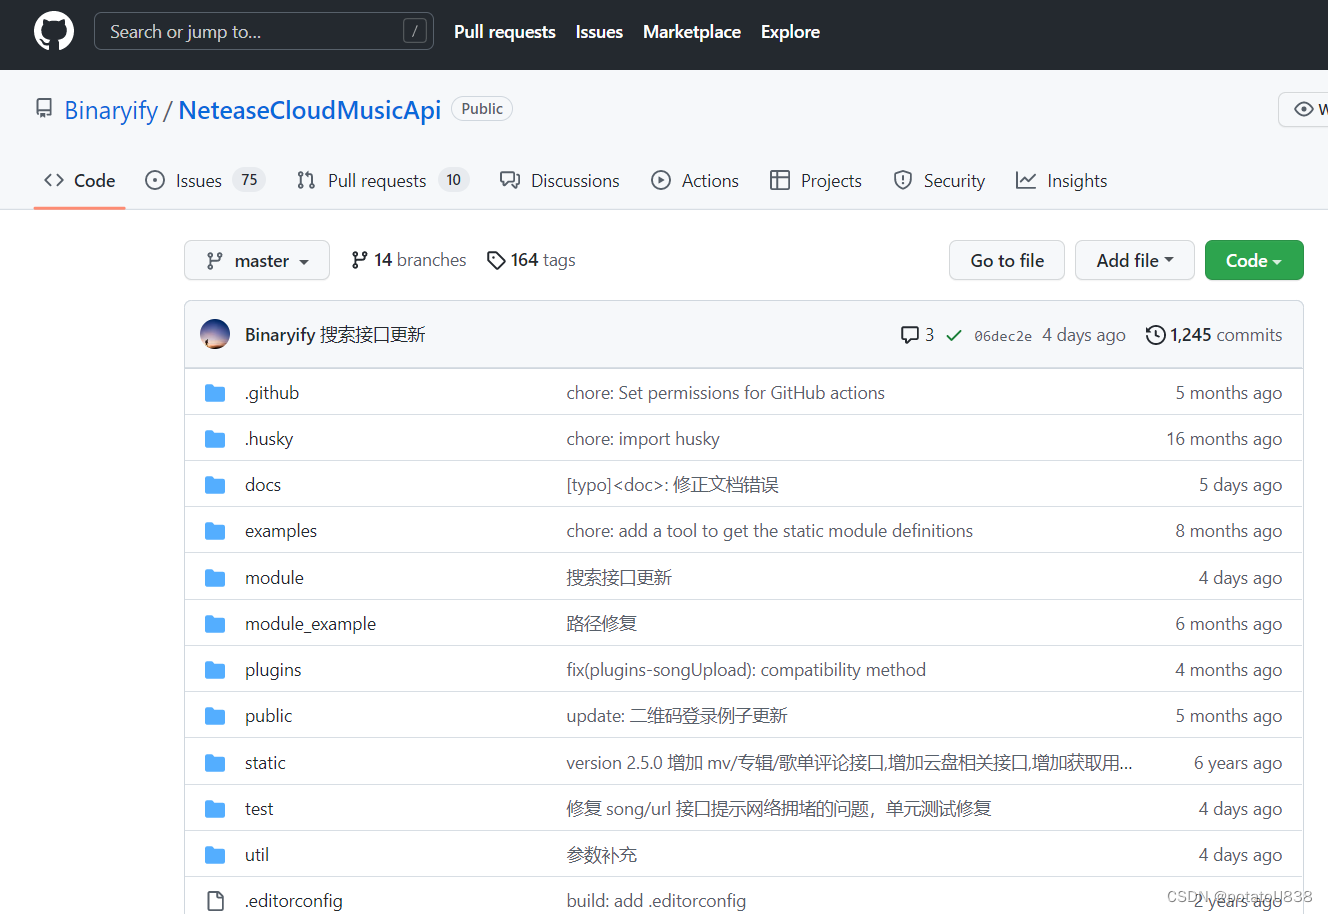Open Explore in the top navigation
This screenshot has width=1328, height=914.
[789, 31]
